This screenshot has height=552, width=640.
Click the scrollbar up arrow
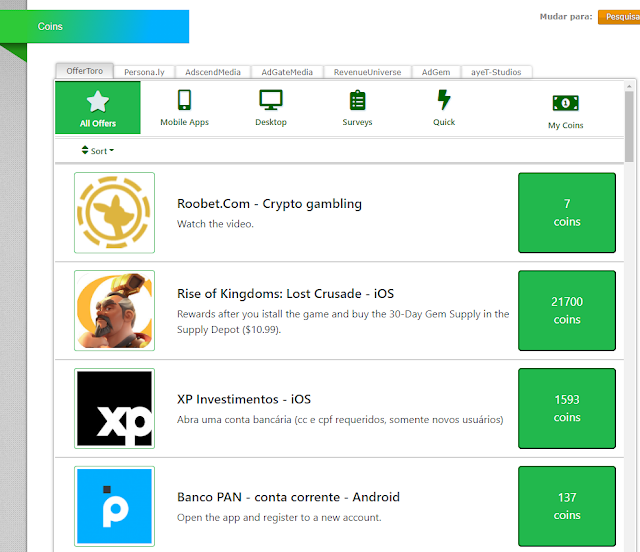coord(629,86)
